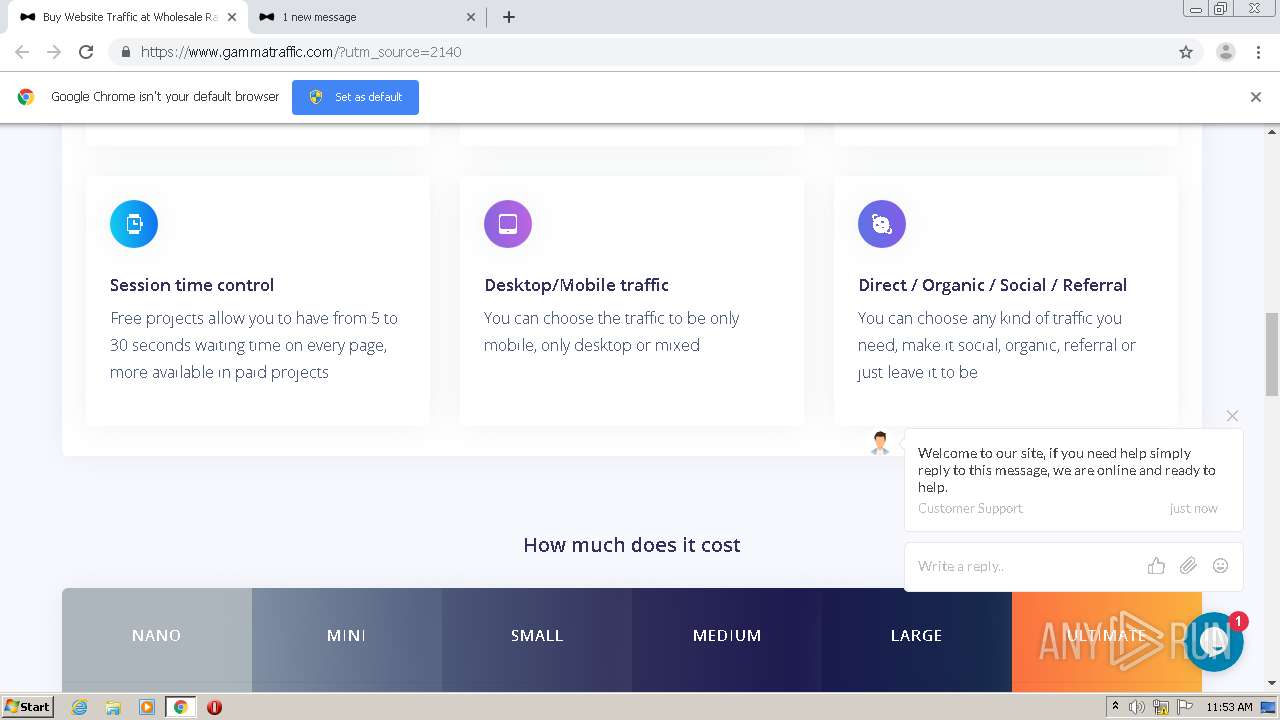
Task: Select the ULTIMATE pricing plan
Action: click(1106, 636)
